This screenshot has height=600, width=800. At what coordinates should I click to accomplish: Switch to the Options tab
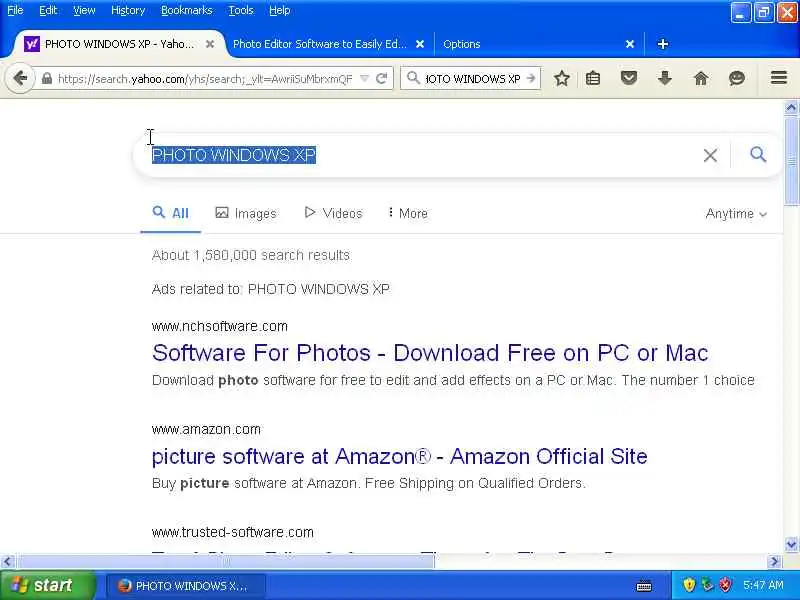462,44
